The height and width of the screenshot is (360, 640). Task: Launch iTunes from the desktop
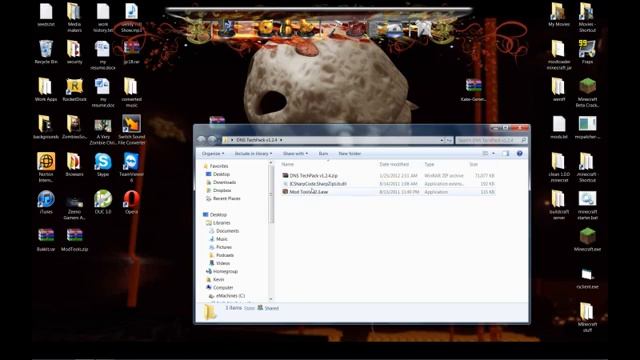(x=46, y=202)
